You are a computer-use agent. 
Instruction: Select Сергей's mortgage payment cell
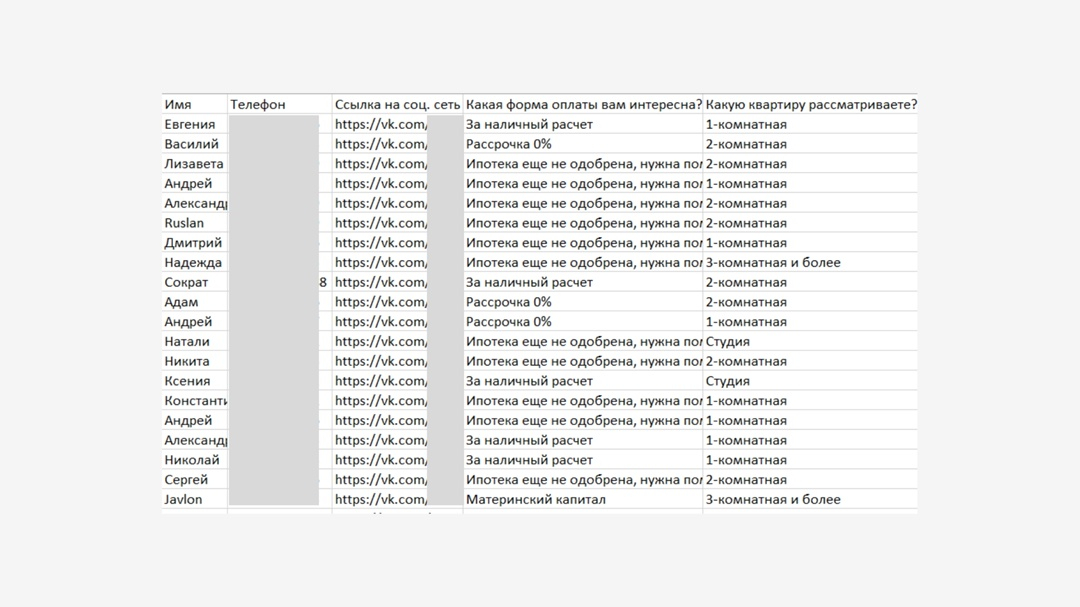pyautogui.click(x=583, y=480)
